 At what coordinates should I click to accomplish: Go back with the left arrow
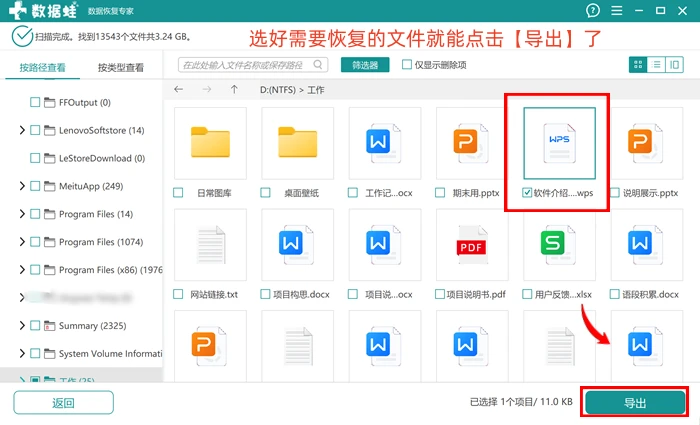coord(179,89)
